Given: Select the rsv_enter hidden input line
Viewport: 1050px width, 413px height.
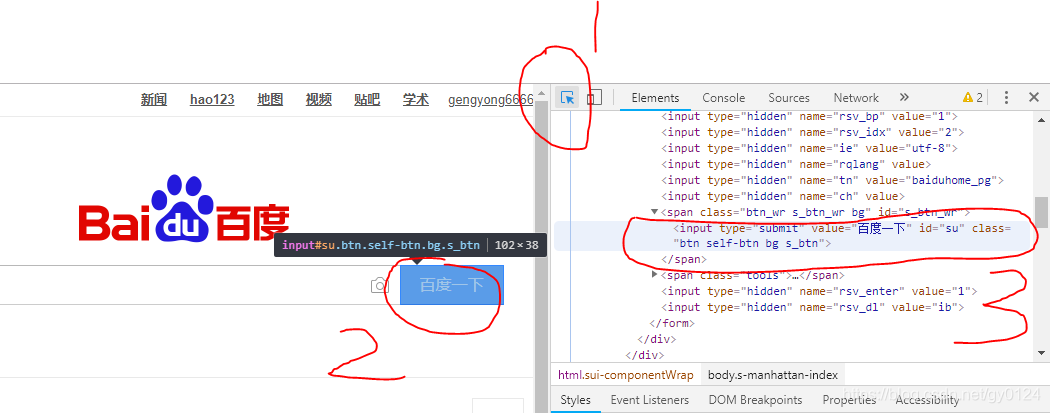Looking at the screenshot, I should [x=820, y=291].
